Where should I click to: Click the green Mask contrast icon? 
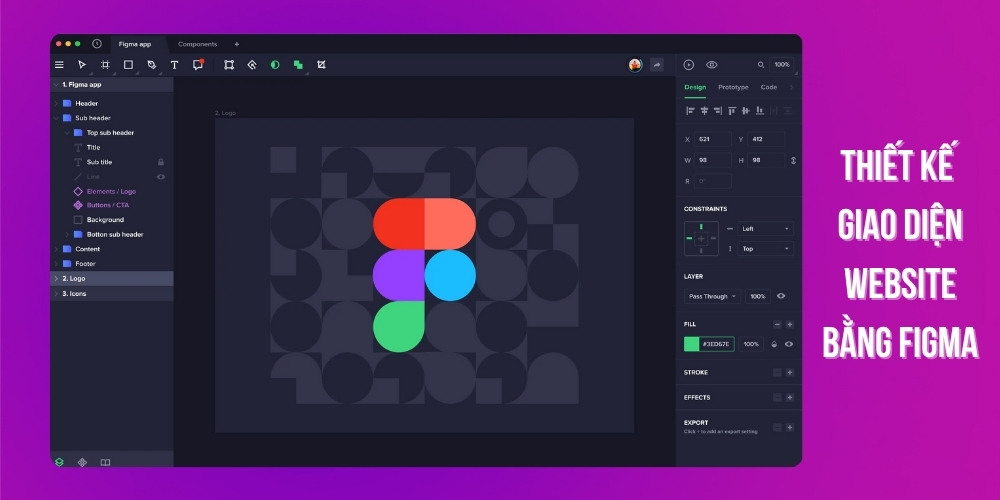(x=275, y=64)
